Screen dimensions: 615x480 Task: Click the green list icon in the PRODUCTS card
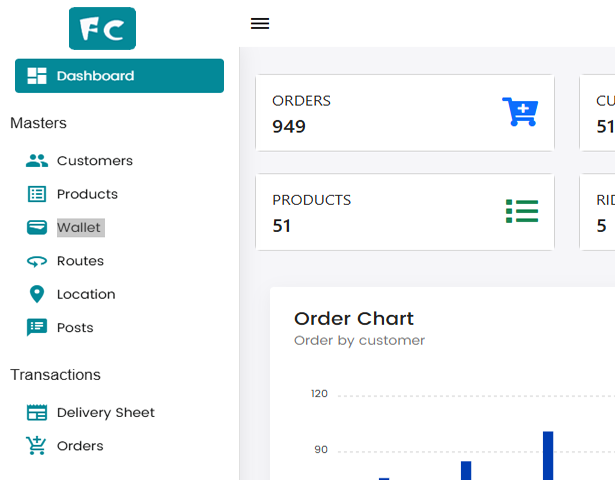tap(522, 211)
